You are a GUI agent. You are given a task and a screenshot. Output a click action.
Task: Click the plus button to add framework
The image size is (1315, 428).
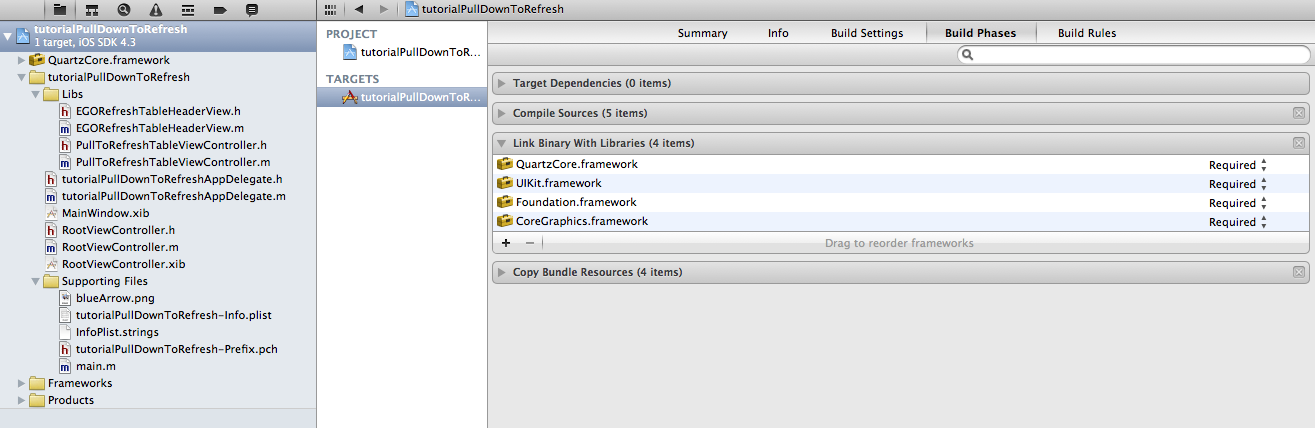506,243
